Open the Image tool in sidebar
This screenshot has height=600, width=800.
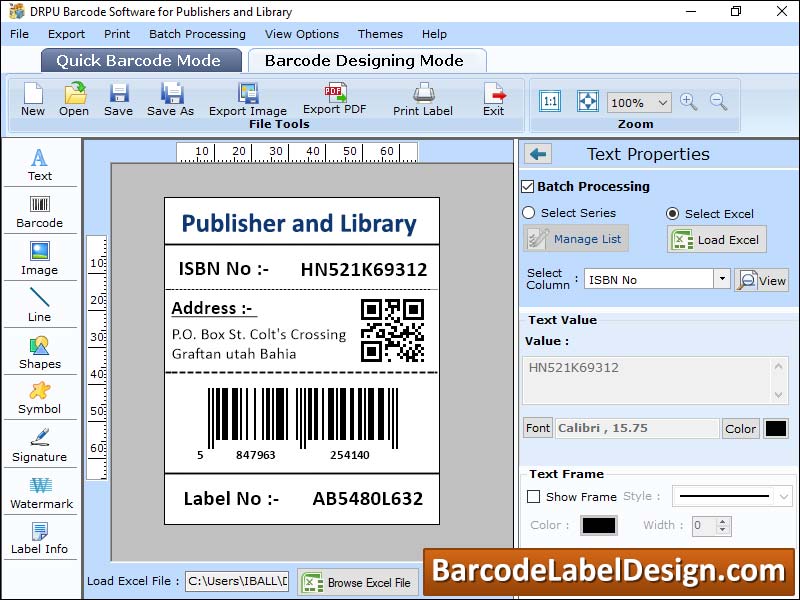(40, 257)
